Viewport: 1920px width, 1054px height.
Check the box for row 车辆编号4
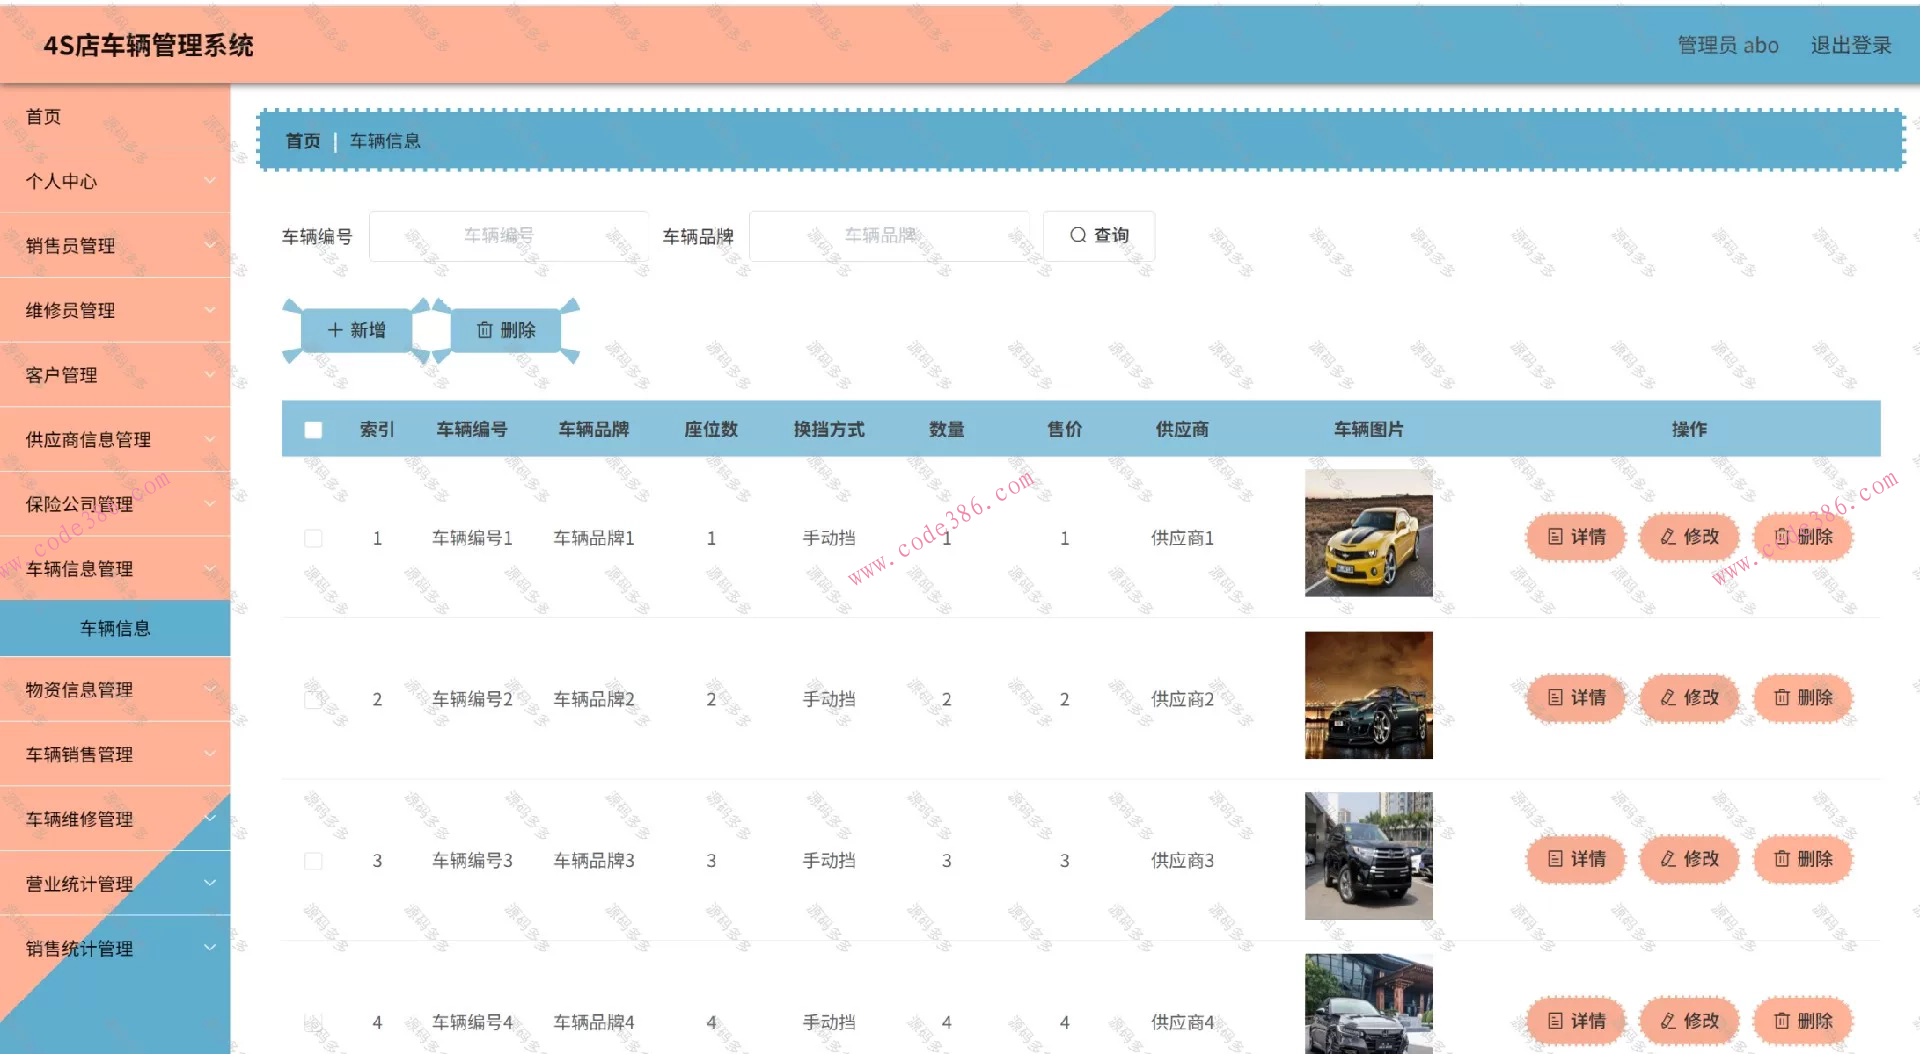coord(313,1022)
